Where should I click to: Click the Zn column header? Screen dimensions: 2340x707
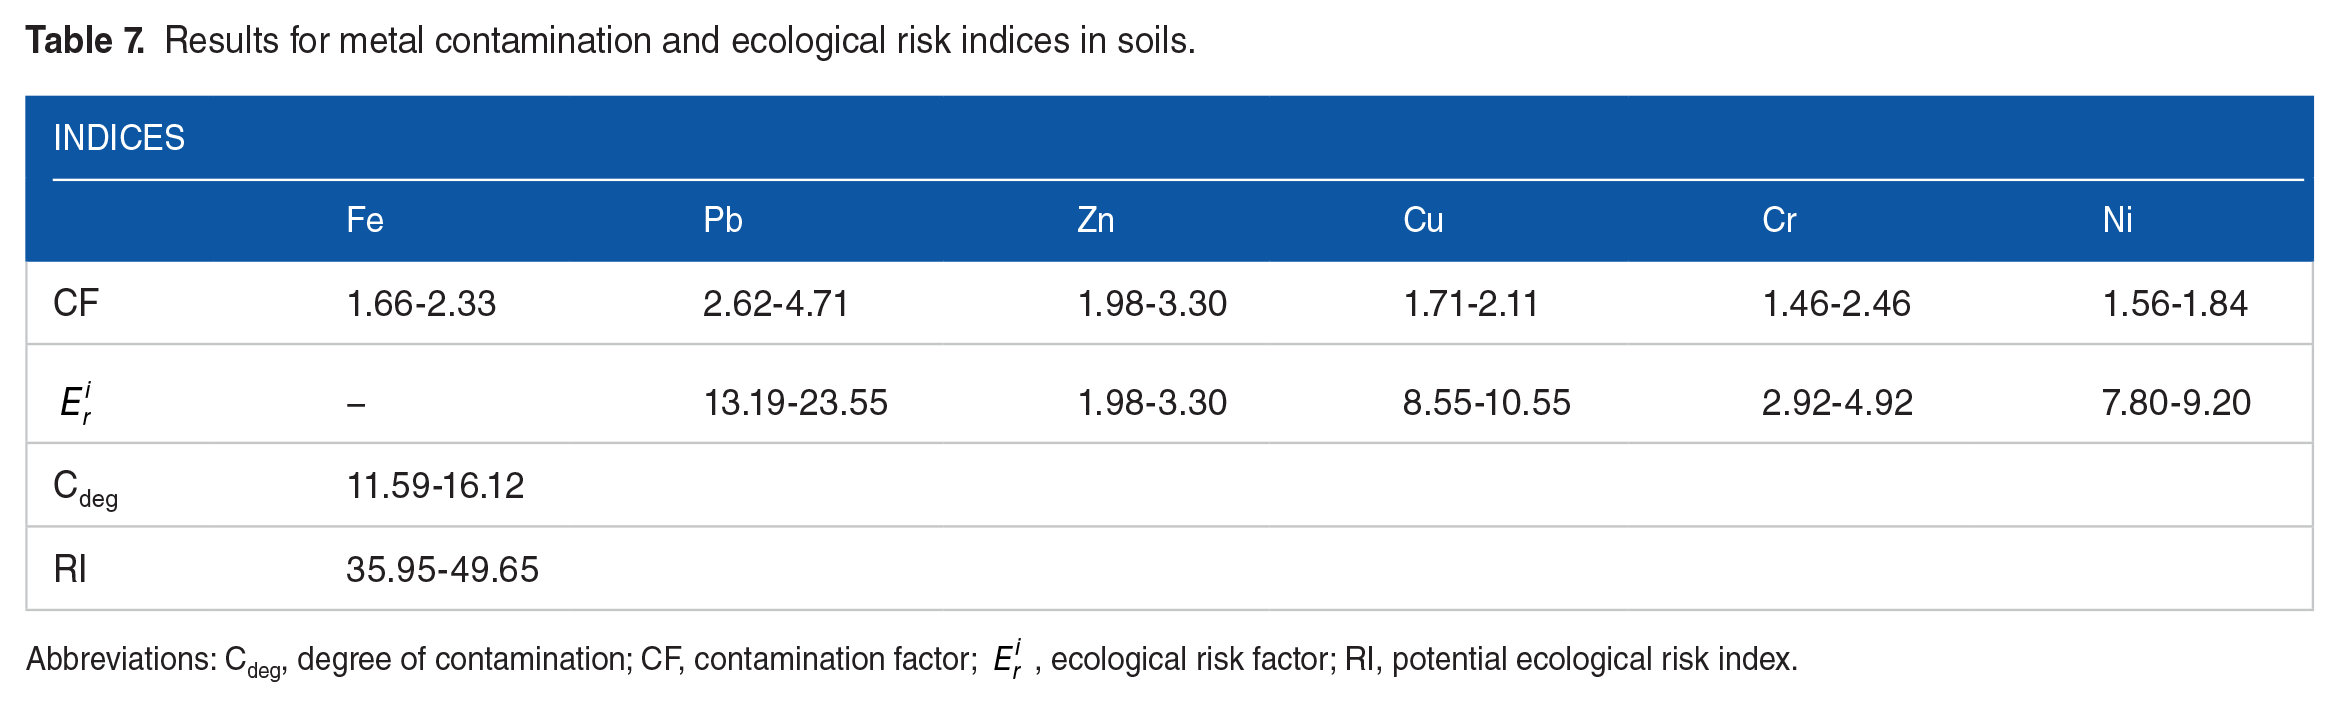point(1095,220)
